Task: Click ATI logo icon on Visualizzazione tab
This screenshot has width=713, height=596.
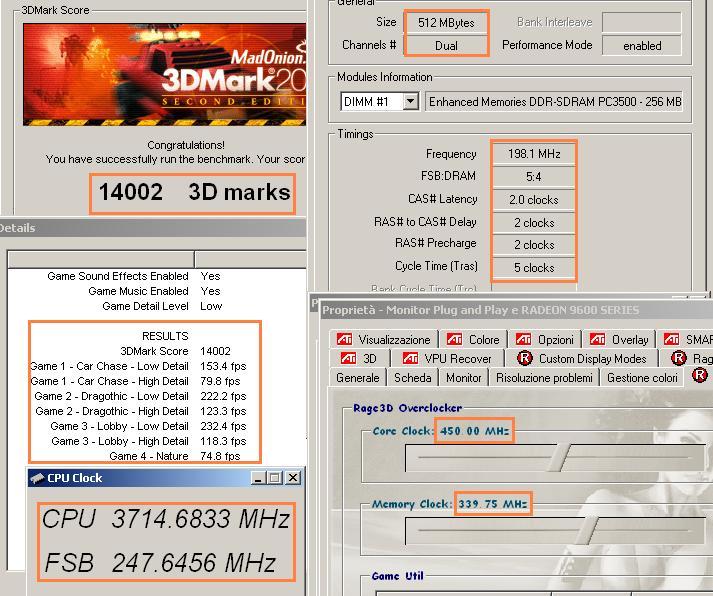Action: coord(344,339)
